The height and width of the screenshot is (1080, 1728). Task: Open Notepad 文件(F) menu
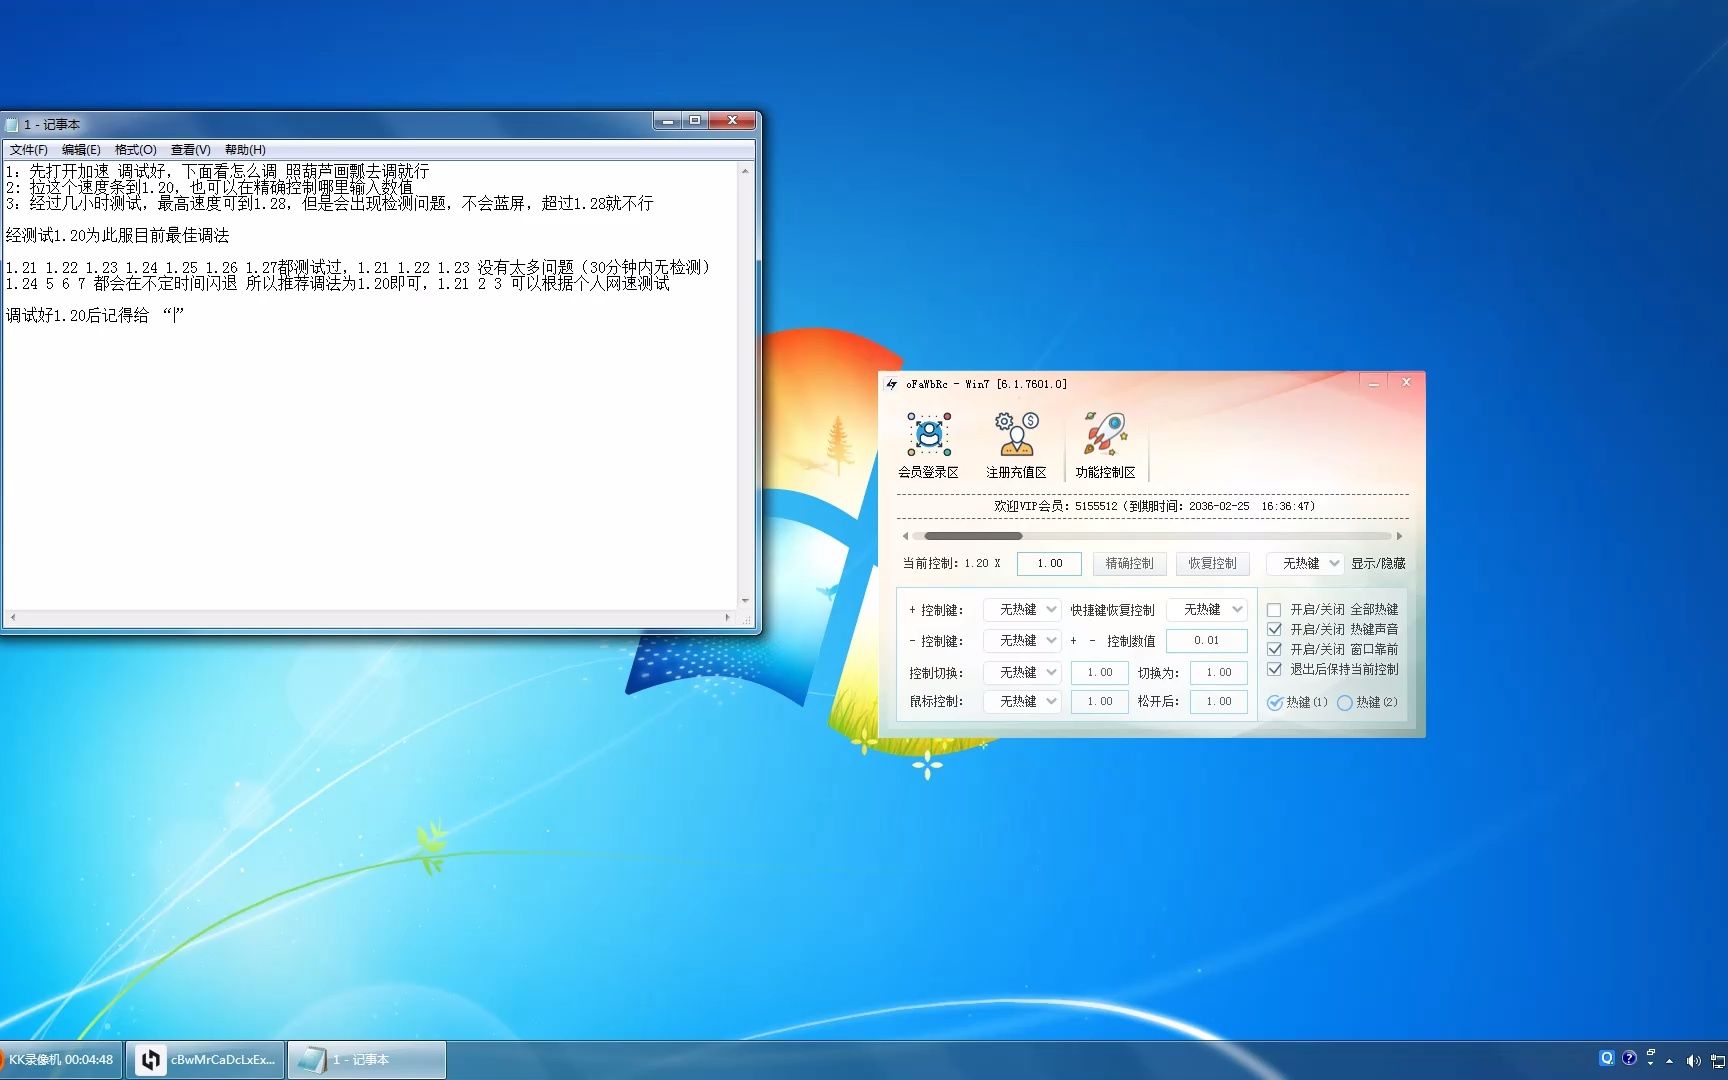click(28, 150)
